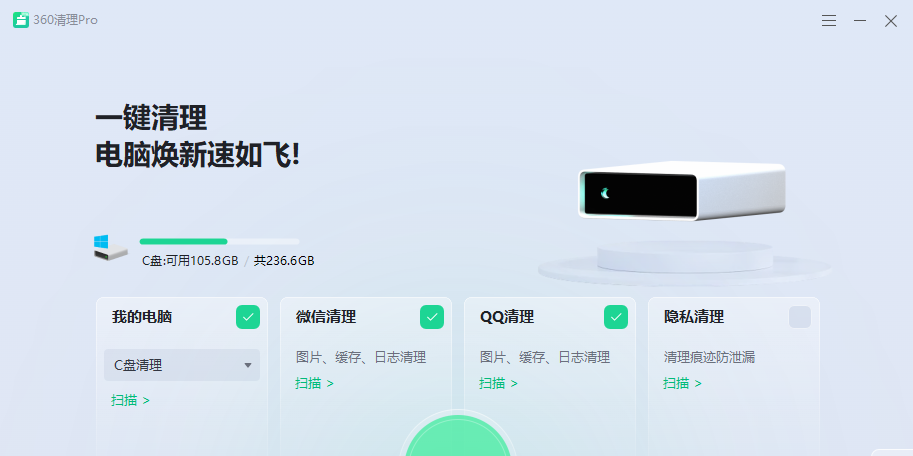Click the C盘 available space text
The width and height of the screenshot is (913, 456).
pos(190,261)
